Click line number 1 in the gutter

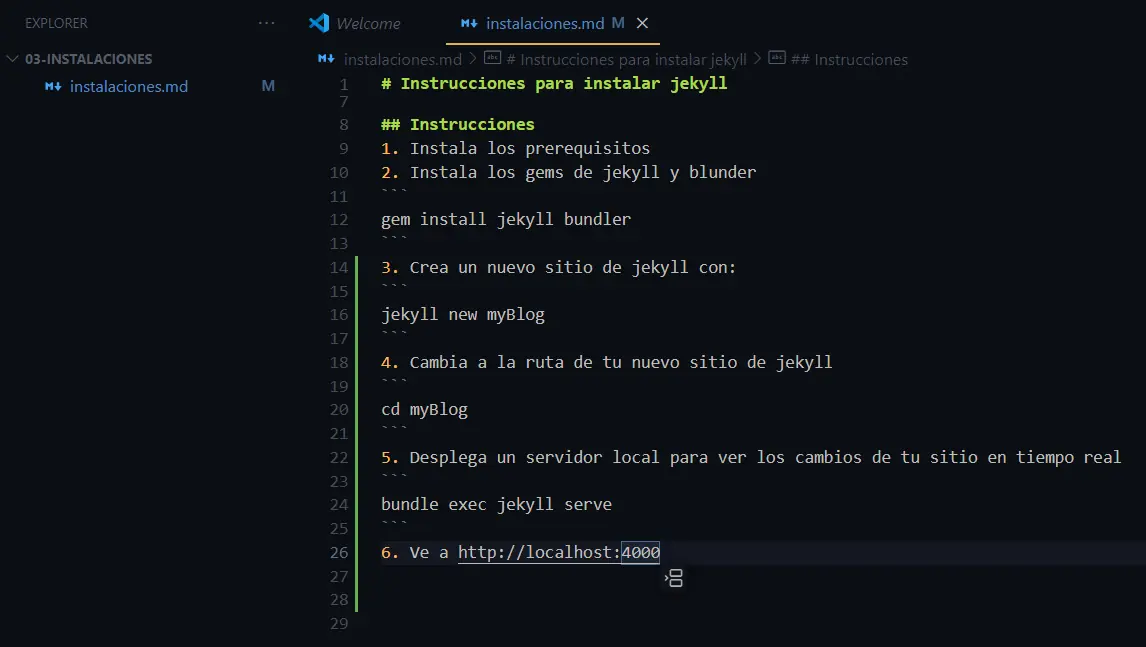pos(344,84)
